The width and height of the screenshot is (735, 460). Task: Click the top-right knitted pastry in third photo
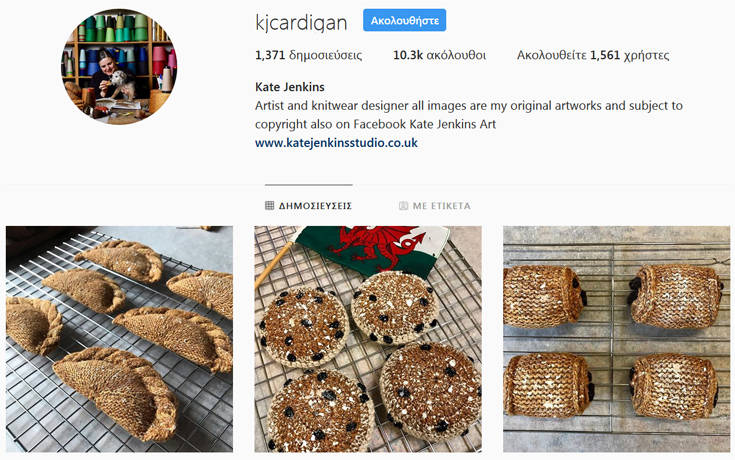coord(675,296)
